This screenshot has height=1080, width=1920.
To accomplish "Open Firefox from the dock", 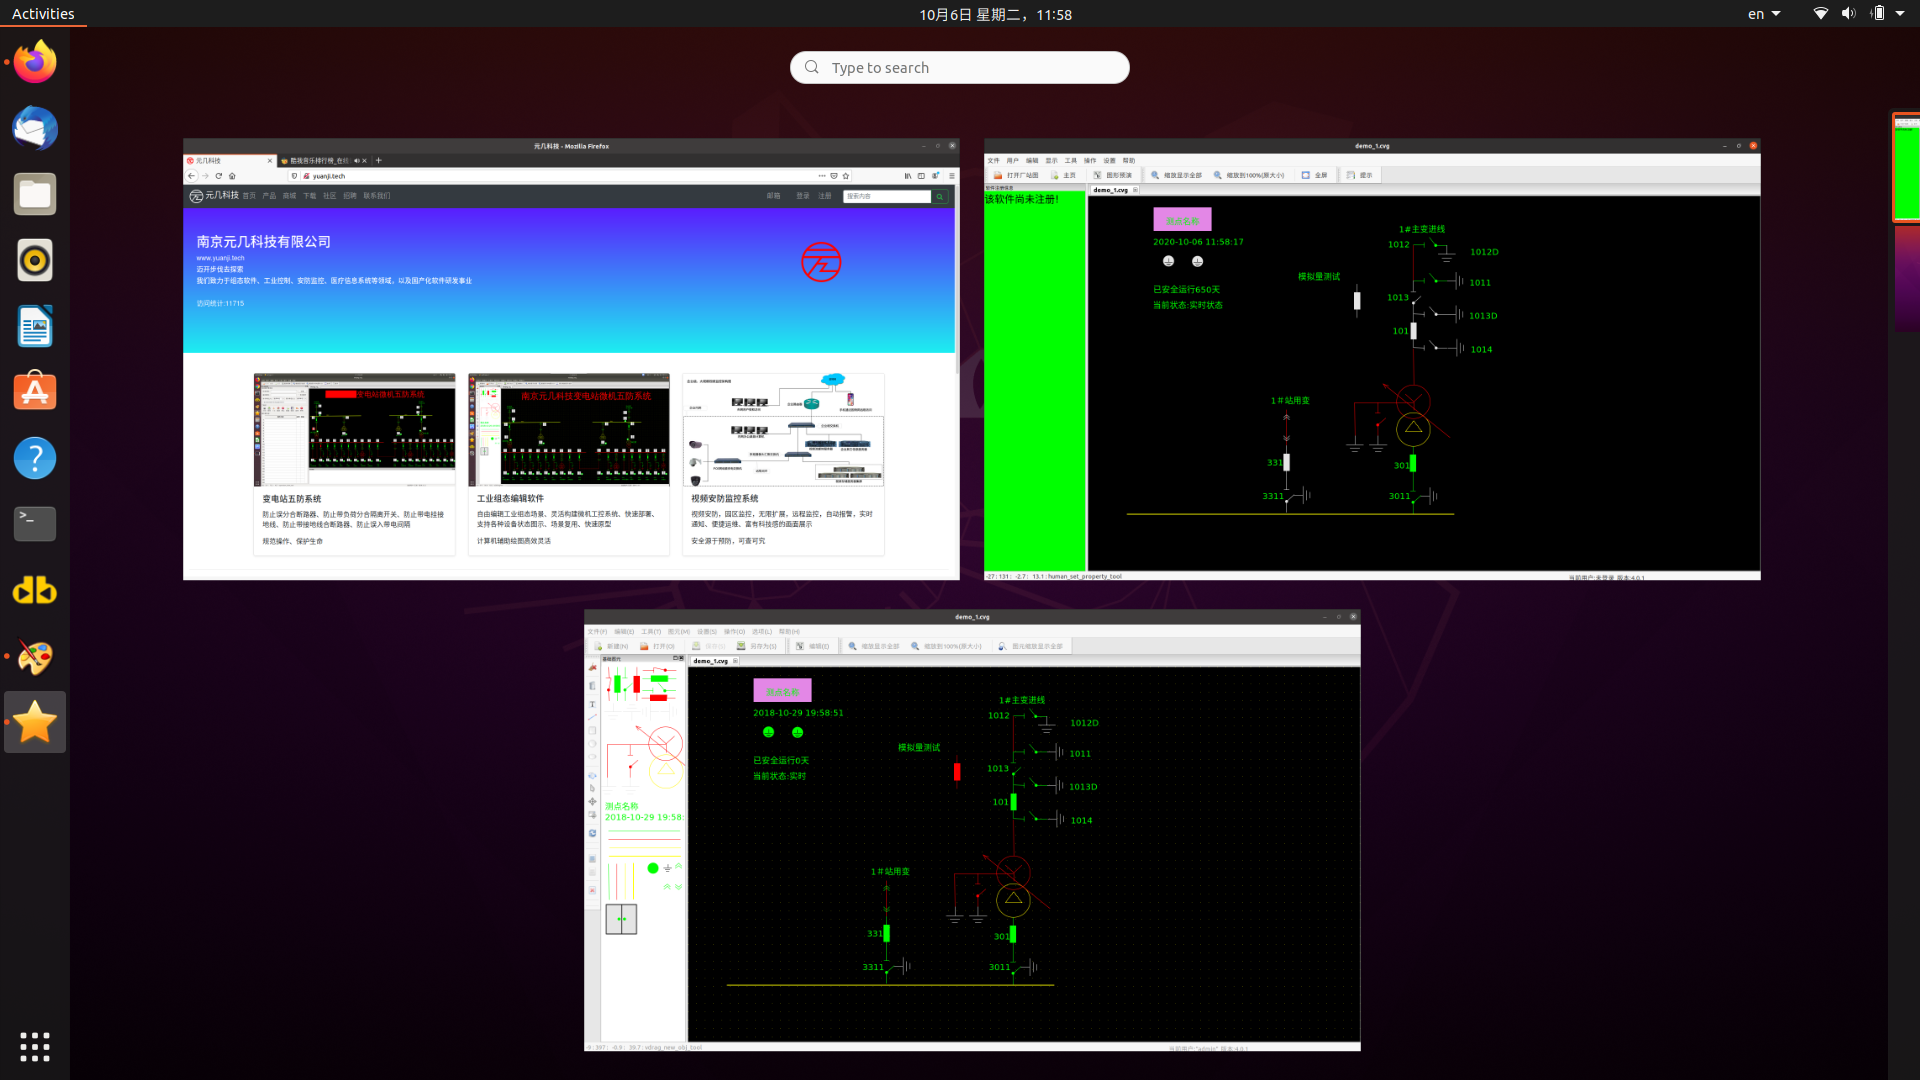I will click(35, 62).
